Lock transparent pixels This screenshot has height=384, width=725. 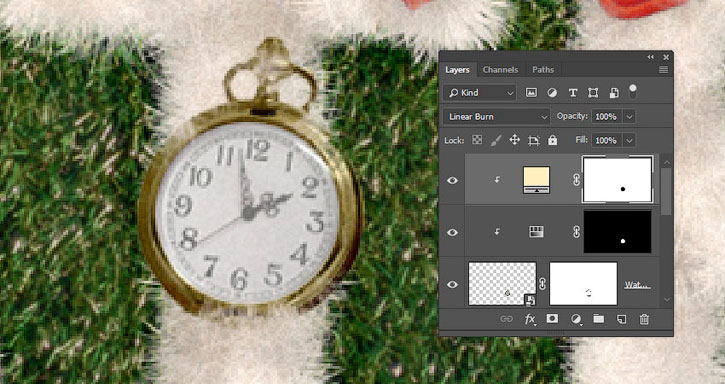coord(477,140)
